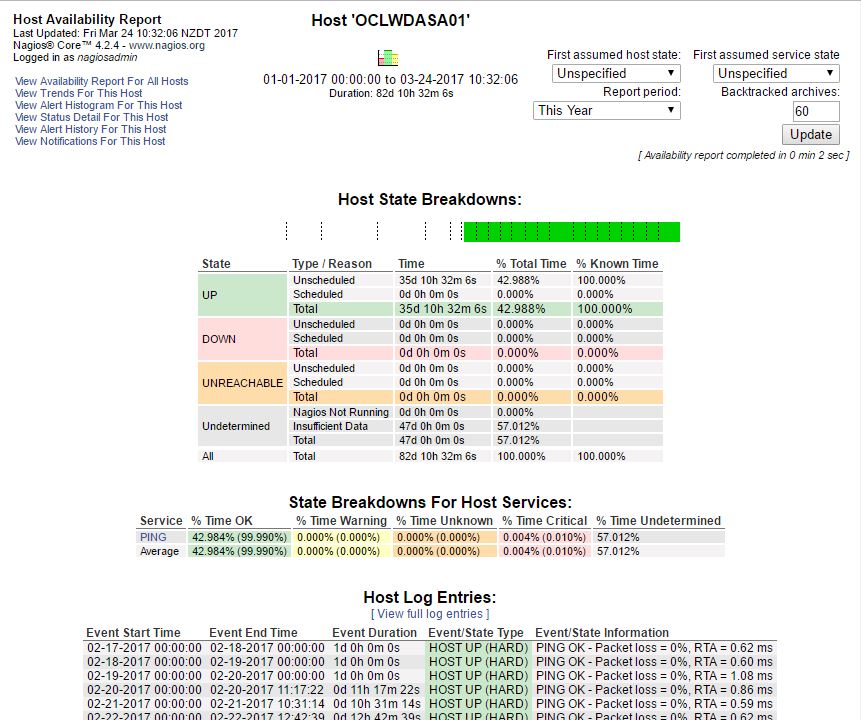The width and height of the screenshot is (861, 720).
Task: Open the Report period dropdown showing This Year
Action: pos(606,110)
